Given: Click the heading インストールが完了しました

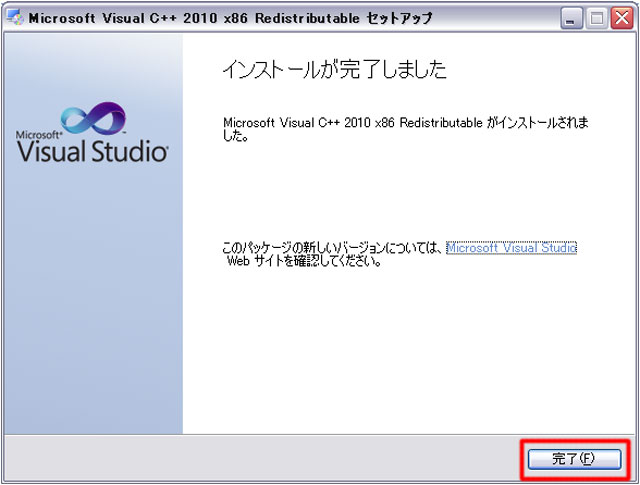Looking at the screenshot, I should tap(334, 69).
